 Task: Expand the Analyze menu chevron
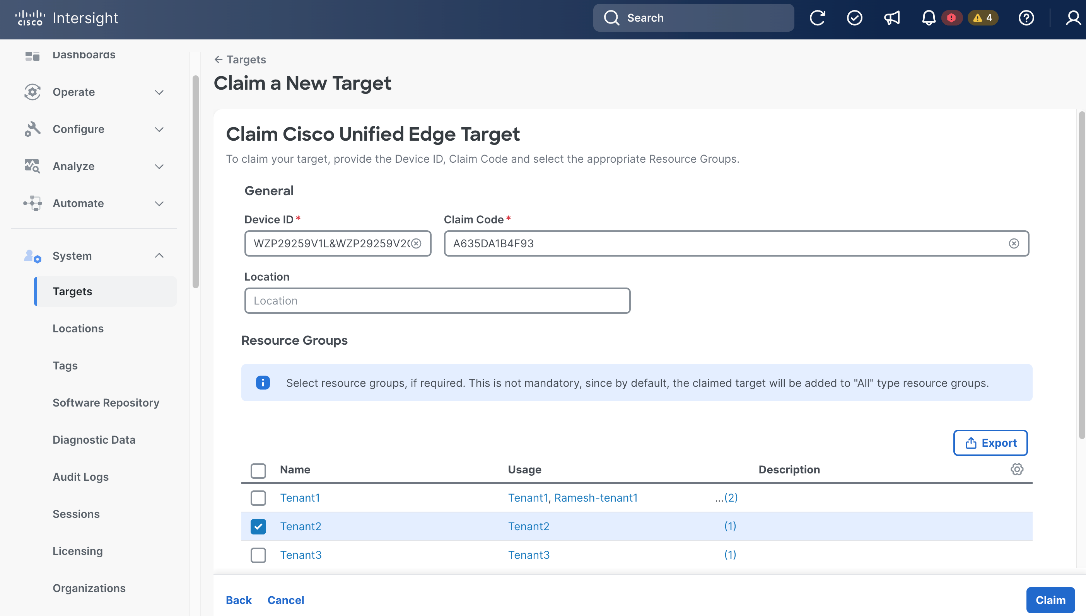point(159,166)
